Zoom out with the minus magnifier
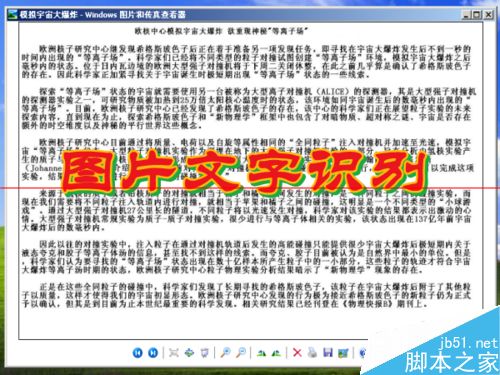 coord(241,352)
